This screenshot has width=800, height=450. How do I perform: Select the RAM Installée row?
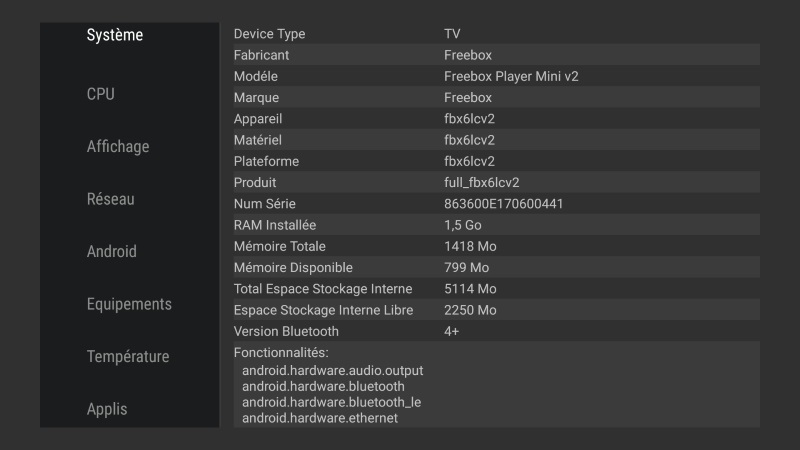coord(495,225)
